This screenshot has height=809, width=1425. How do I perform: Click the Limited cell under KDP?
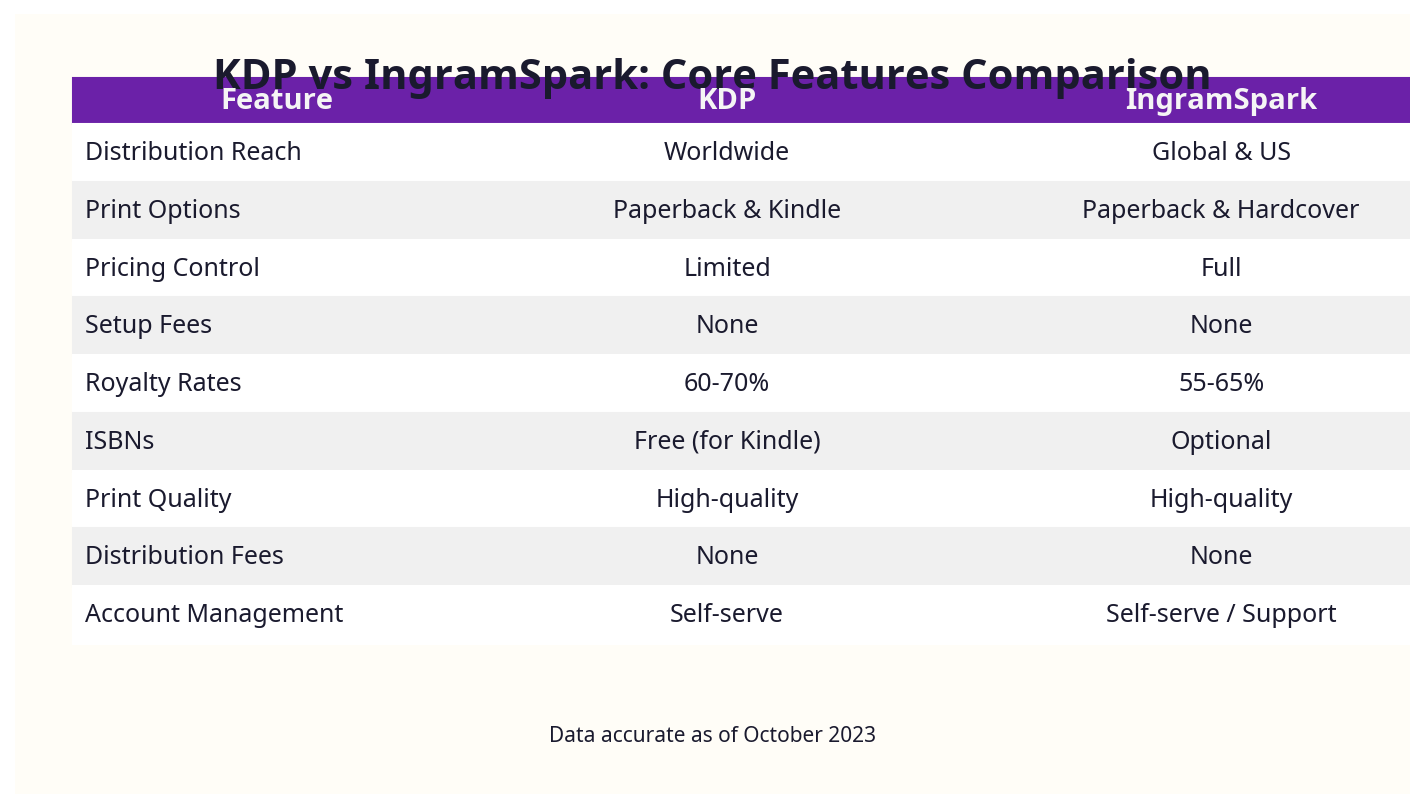point(727,267)
